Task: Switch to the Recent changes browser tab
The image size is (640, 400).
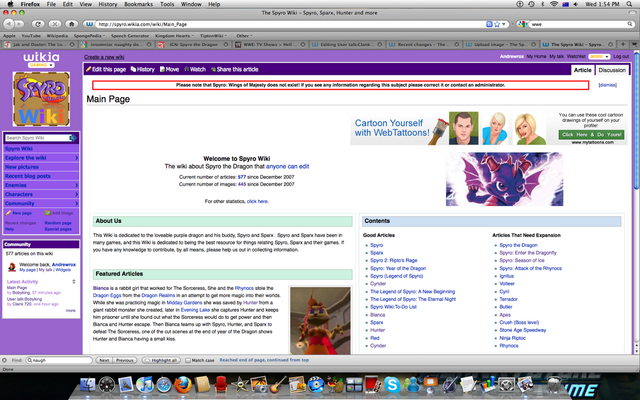Action: (x=424, y=44)
